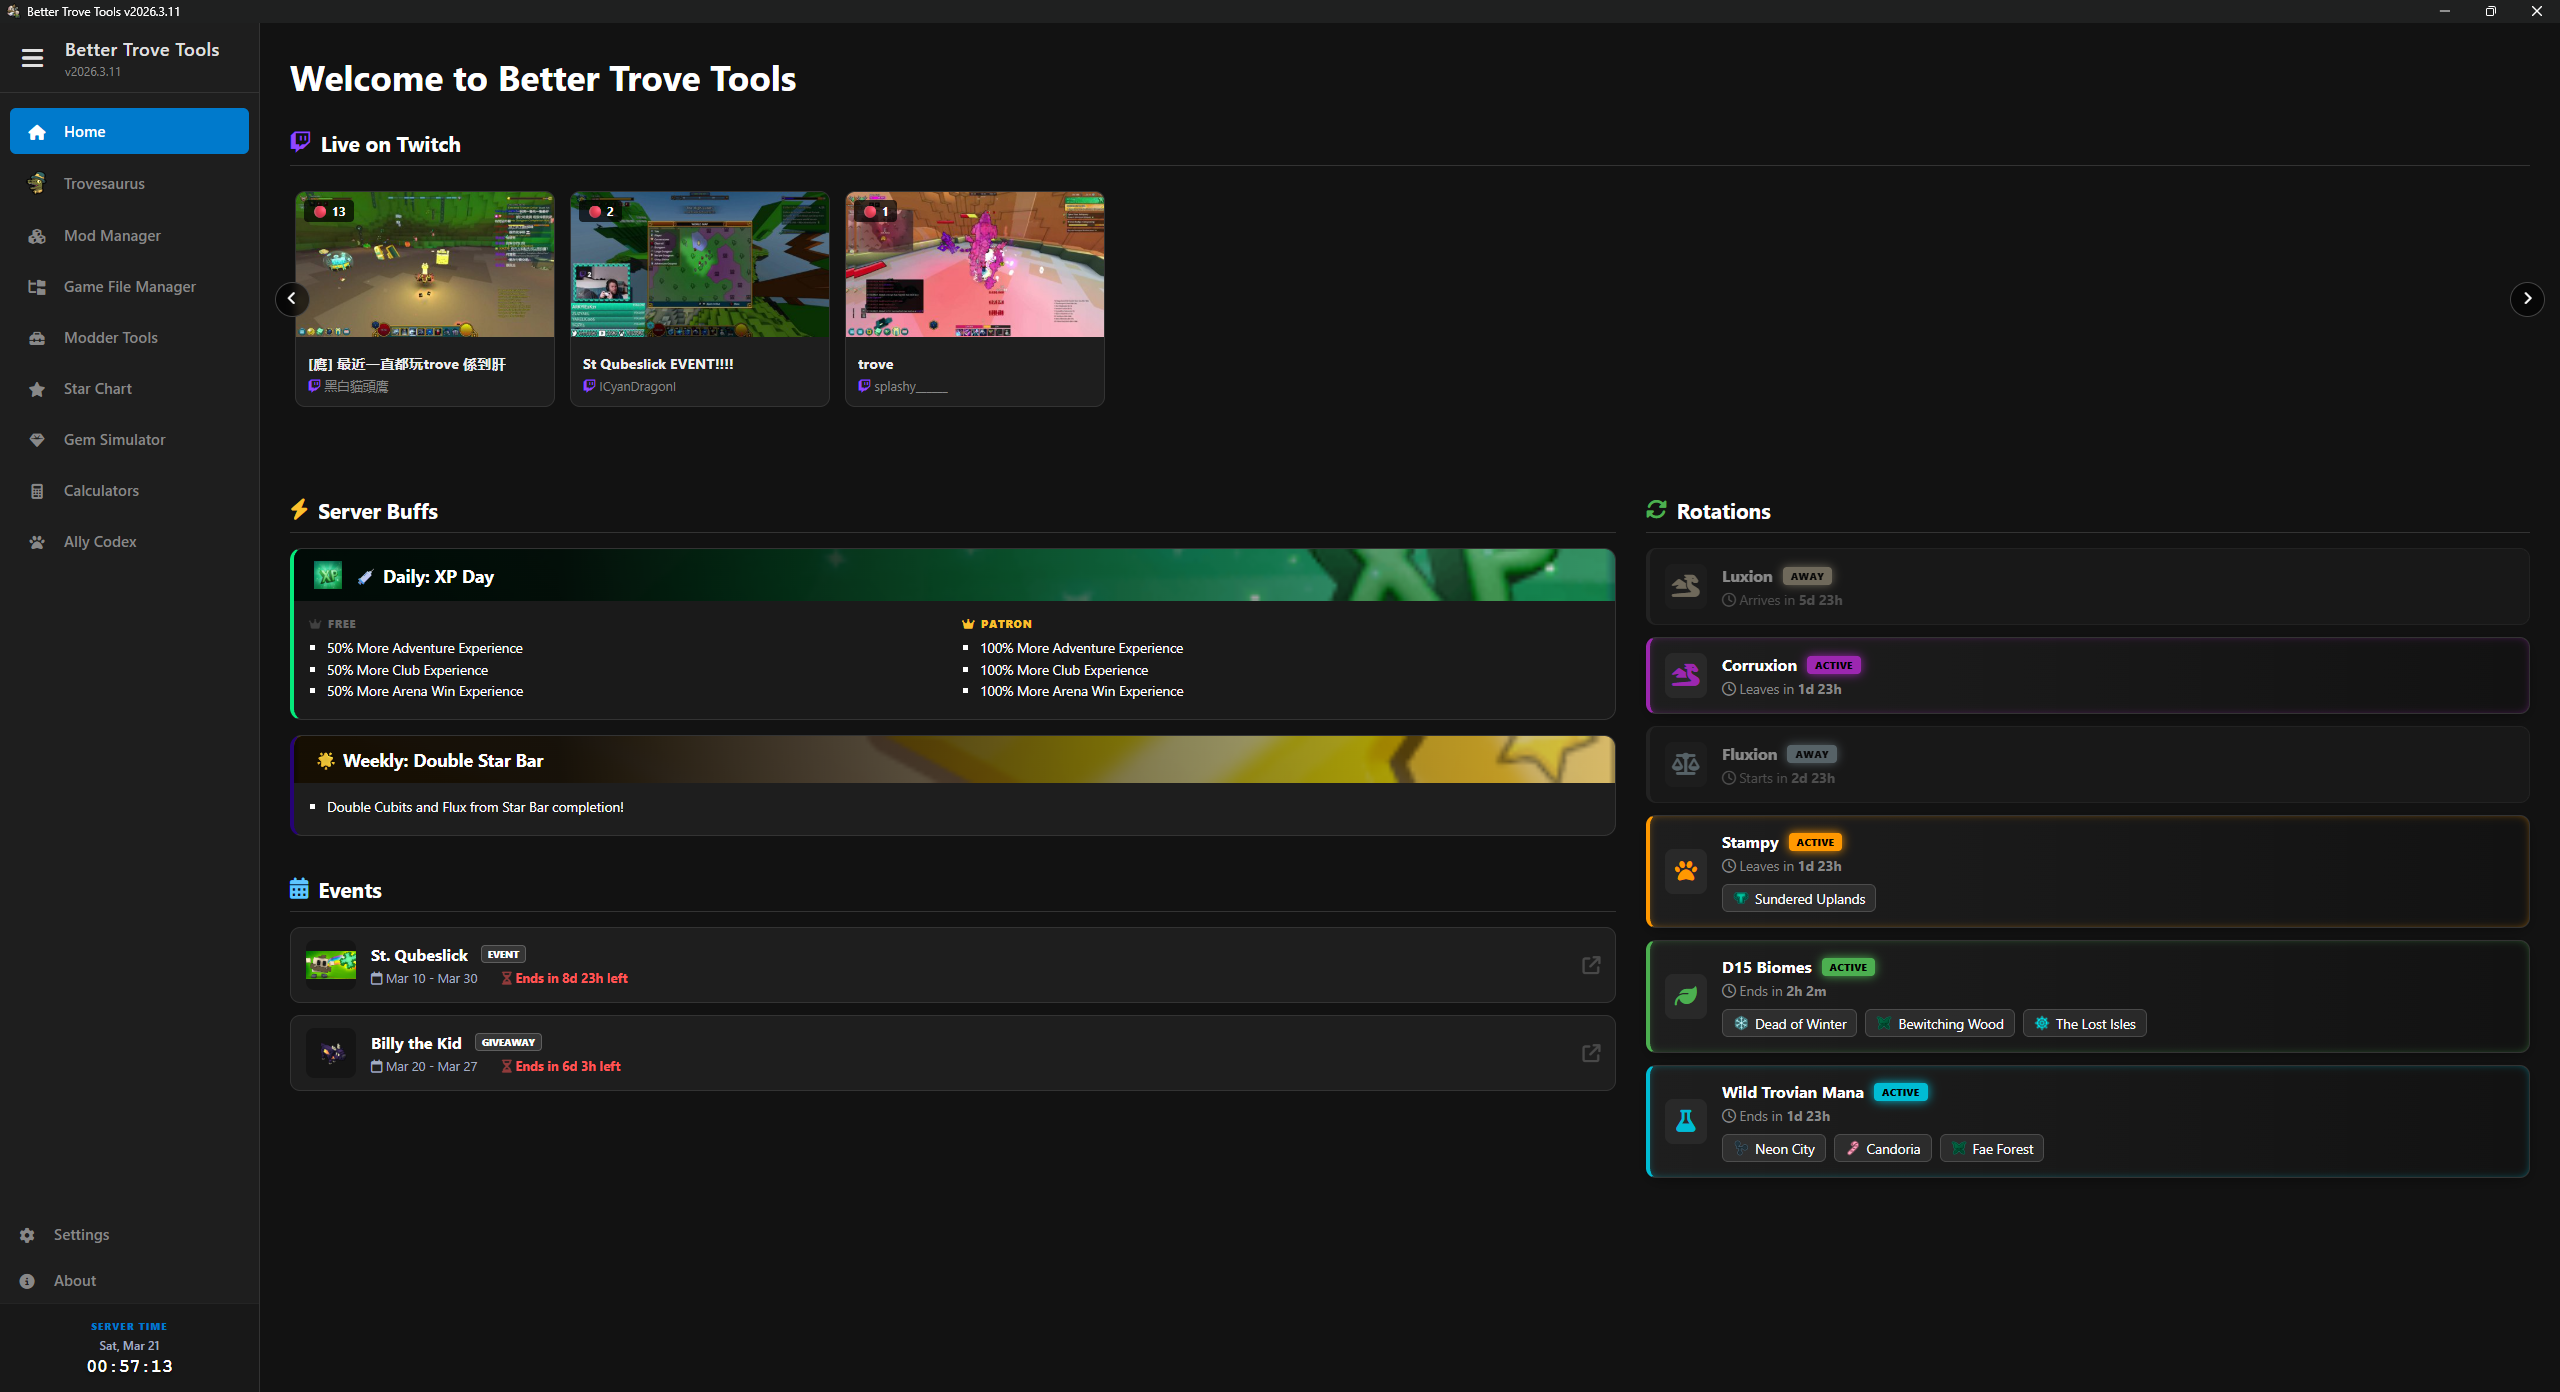Toggle the navigation hamburger menu
This screenshot has width=2560, height=1392.
coord(32,58)
